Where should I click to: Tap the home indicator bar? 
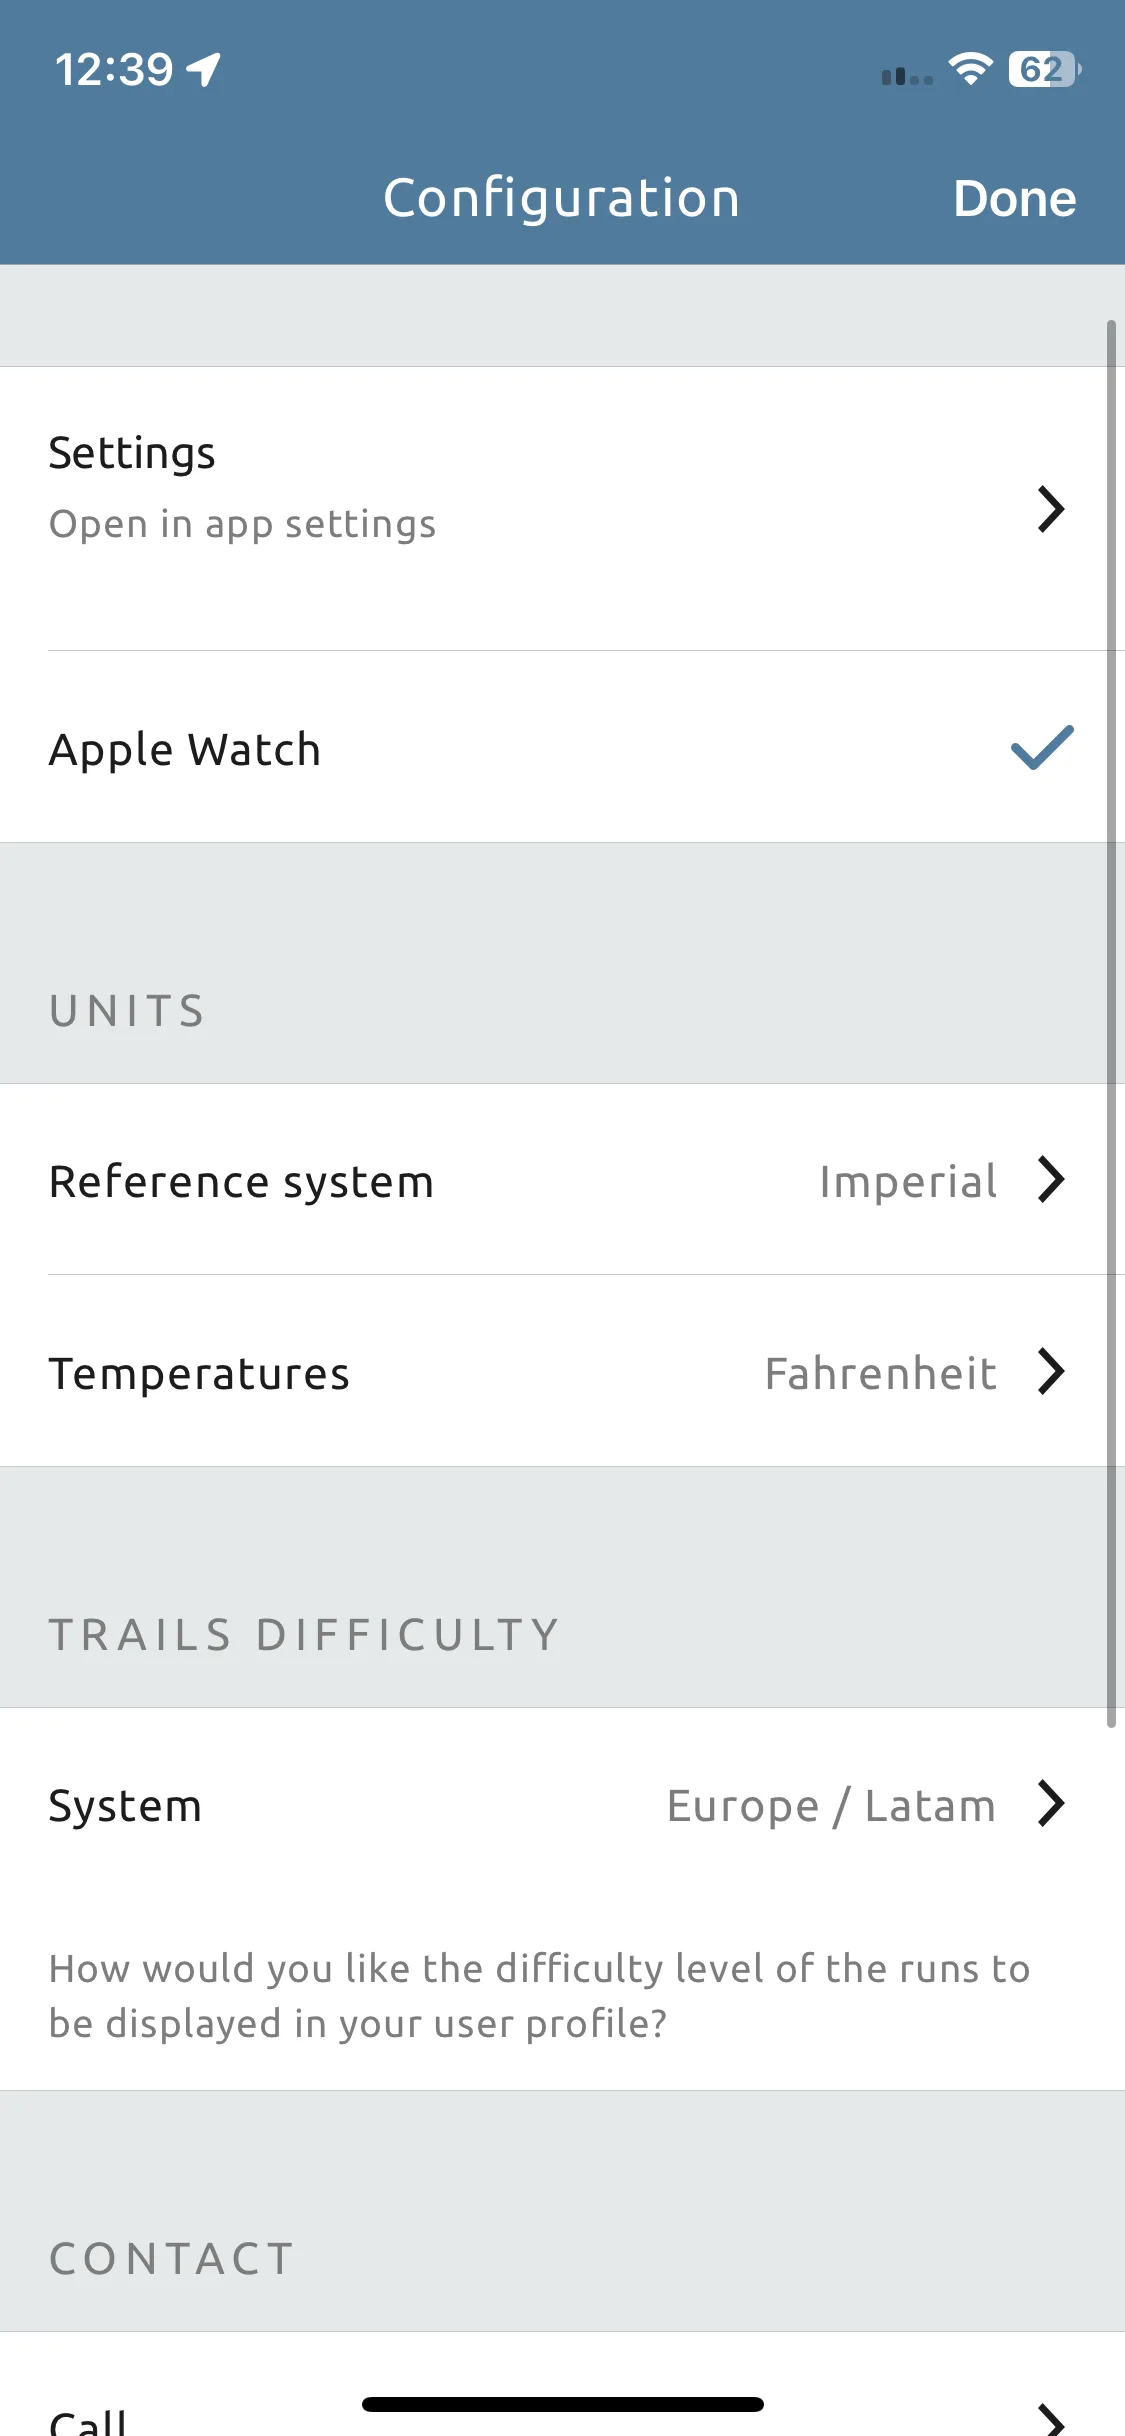[x=563, y=2404]
